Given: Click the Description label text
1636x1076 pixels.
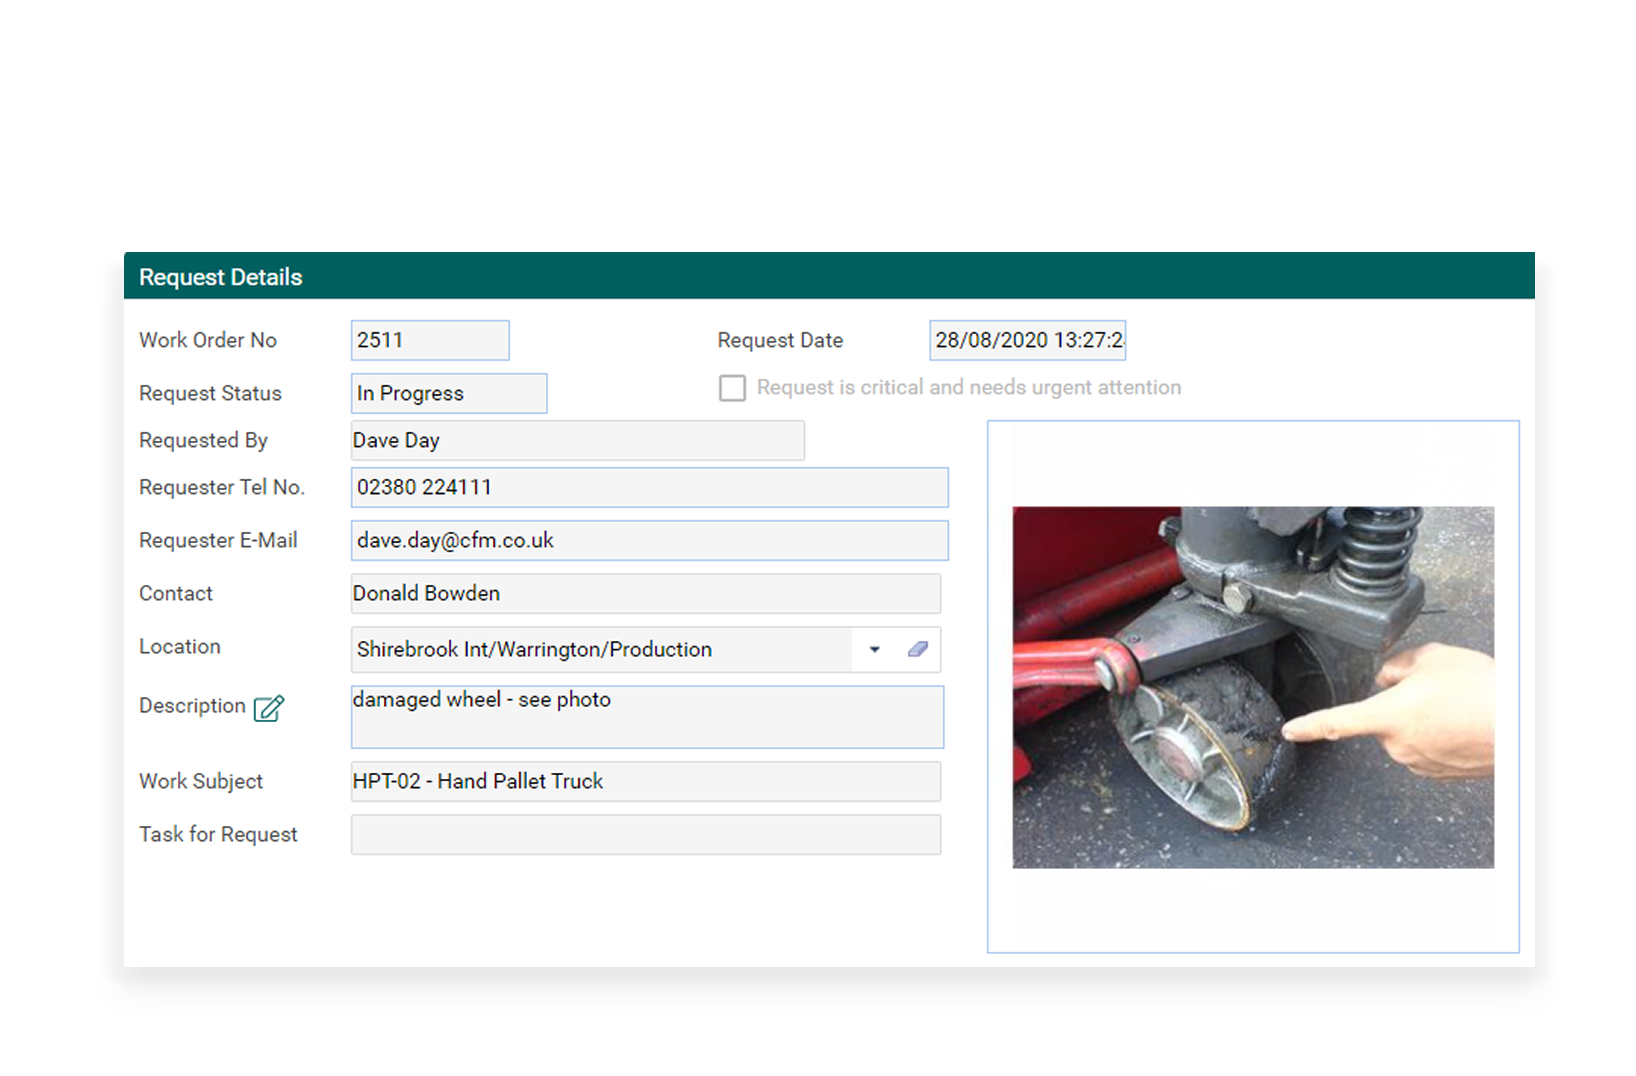Looking at the screenshot, I should click(192, 706).
